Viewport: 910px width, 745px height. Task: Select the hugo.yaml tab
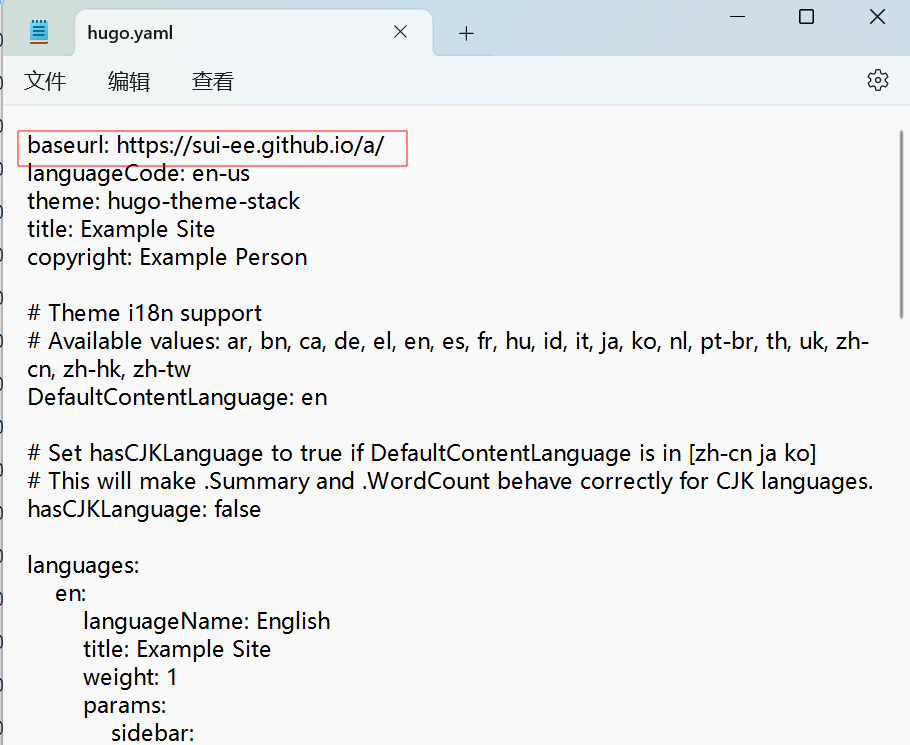coord(254,32)
